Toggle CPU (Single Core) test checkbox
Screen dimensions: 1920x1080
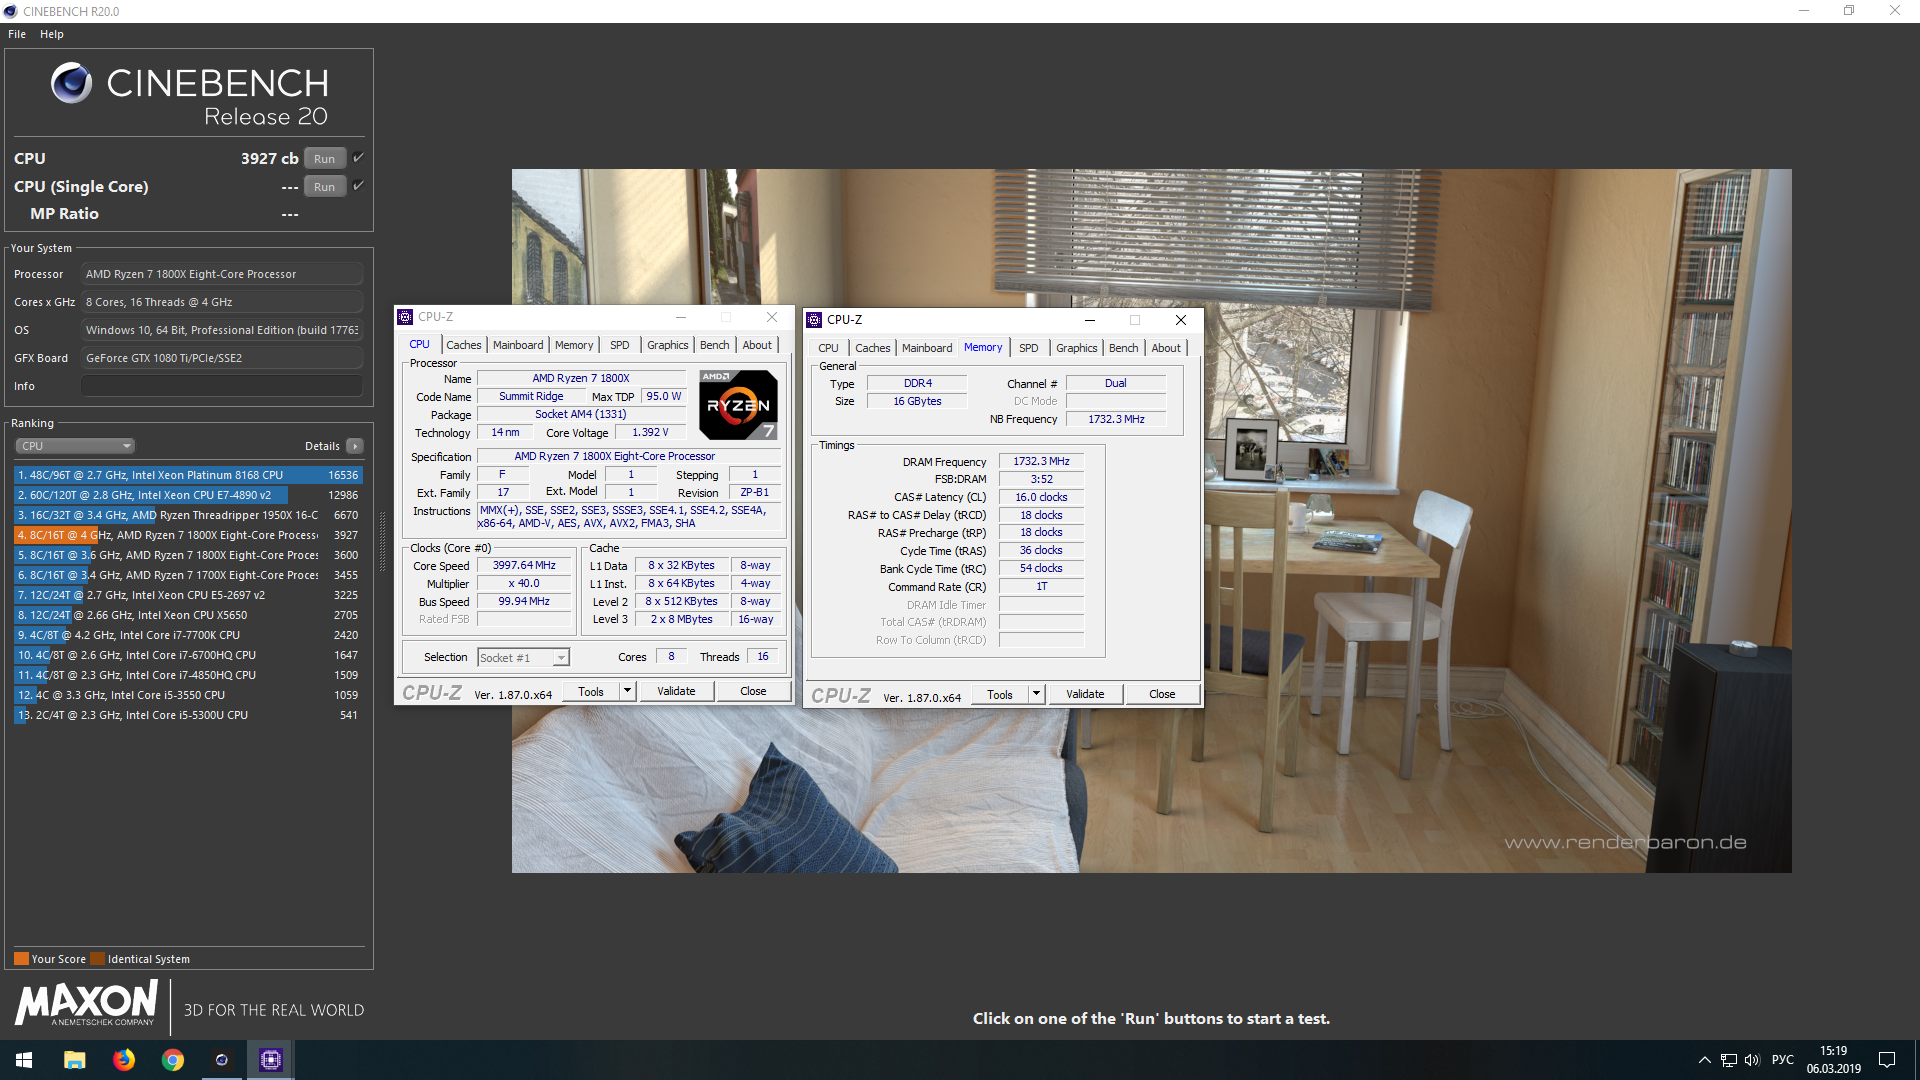358,186
